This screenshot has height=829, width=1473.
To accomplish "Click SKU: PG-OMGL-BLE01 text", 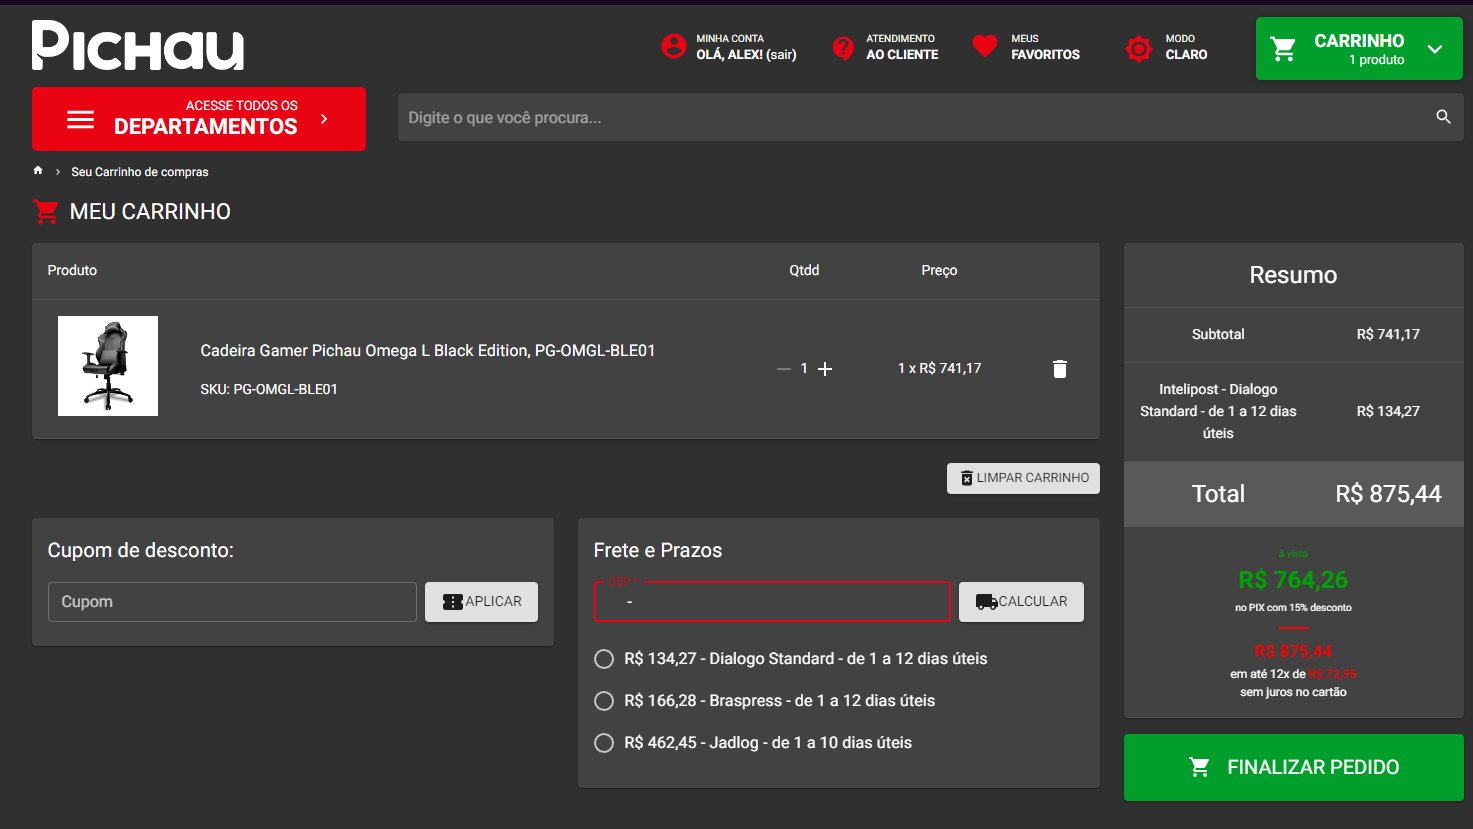I will click(269, 389).
